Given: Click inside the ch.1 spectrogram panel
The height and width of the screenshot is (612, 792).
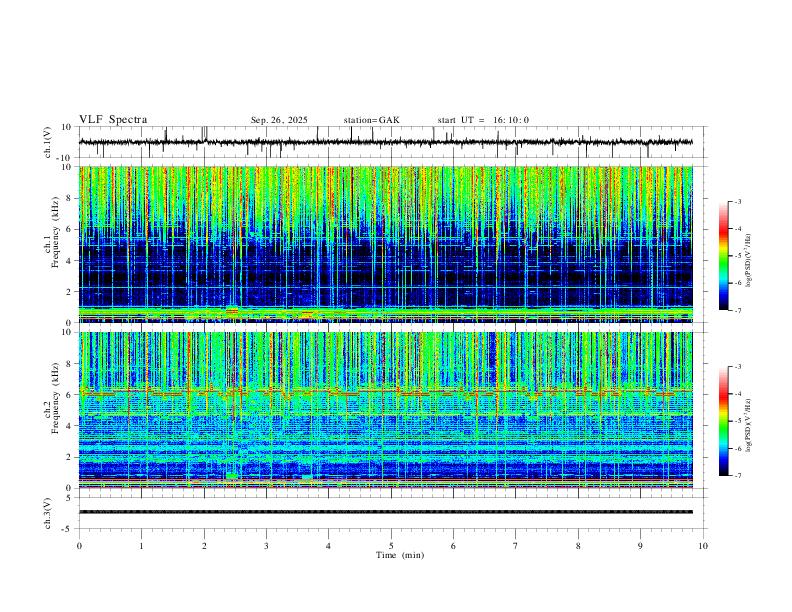Looking at the screenshot, I should click(x=385, y=244).
